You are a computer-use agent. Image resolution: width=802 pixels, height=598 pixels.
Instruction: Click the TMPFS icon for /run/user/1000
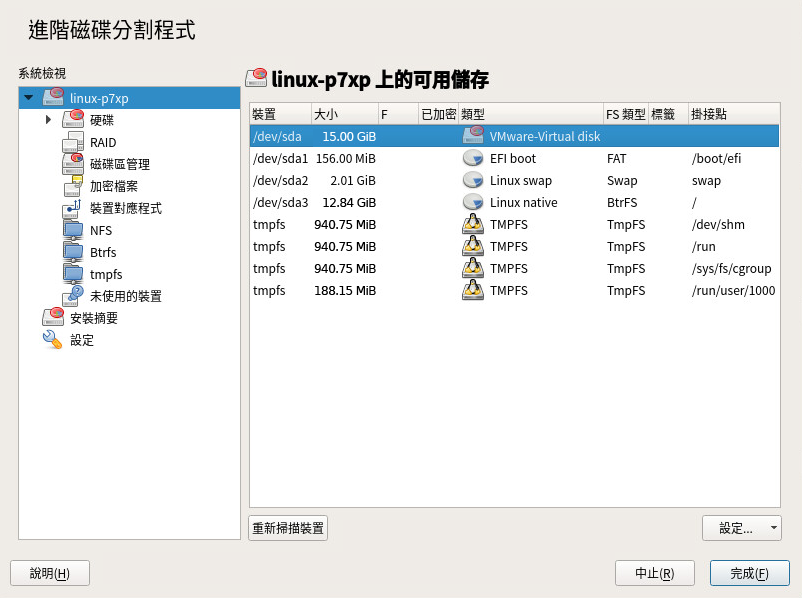[473, 290]
